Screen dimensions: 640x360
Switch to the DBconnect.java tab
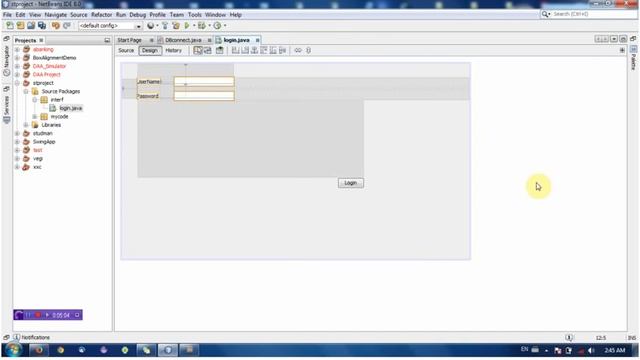[183, 40]
